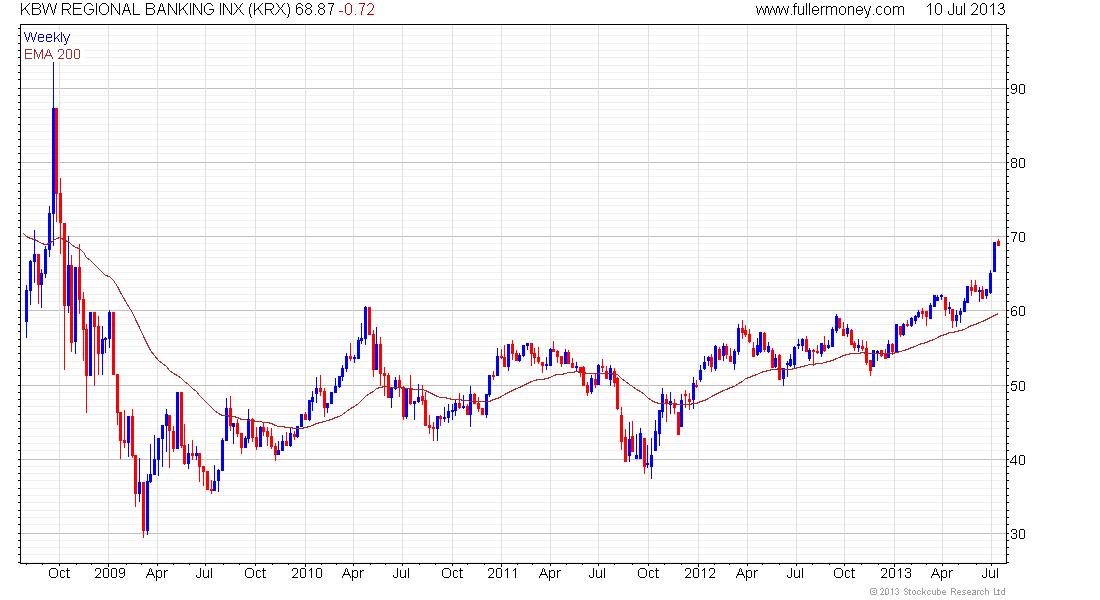Select the 2013 marker on the time axis
Screen dimensions: 1100x600
pyautogui.click(x=896, y=574)
